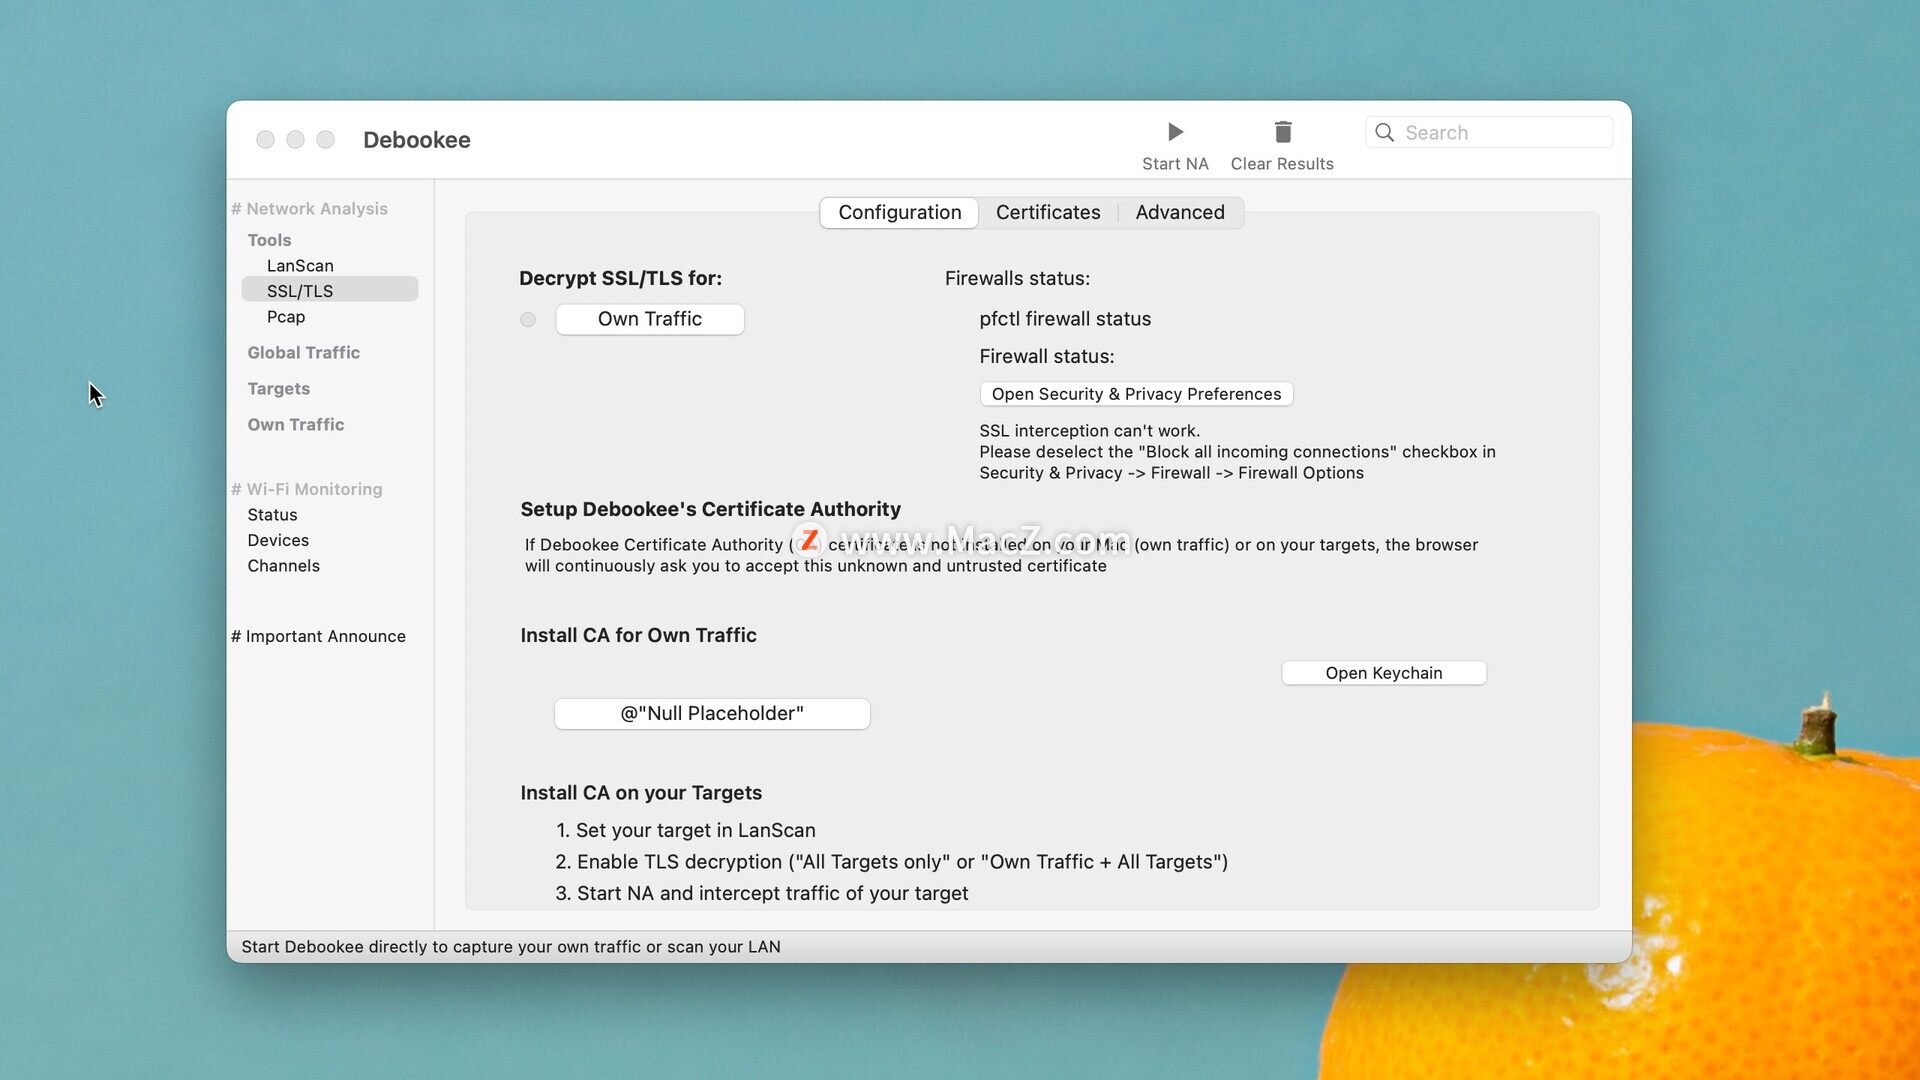The width and height of the screenshot is (1920, 1080).
Task: Click 'Enable TLS decryption' step text
Action: (892, 862)
